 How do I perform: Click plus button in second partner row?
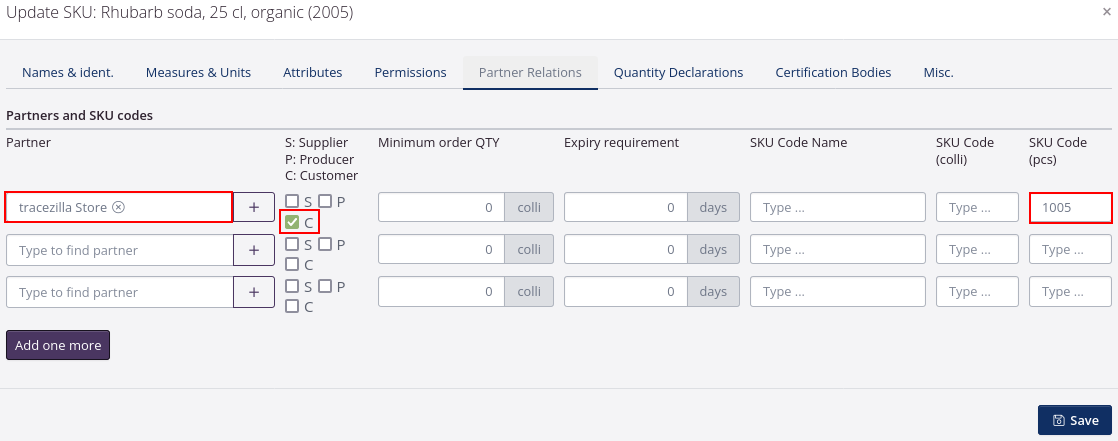[254, 250]
